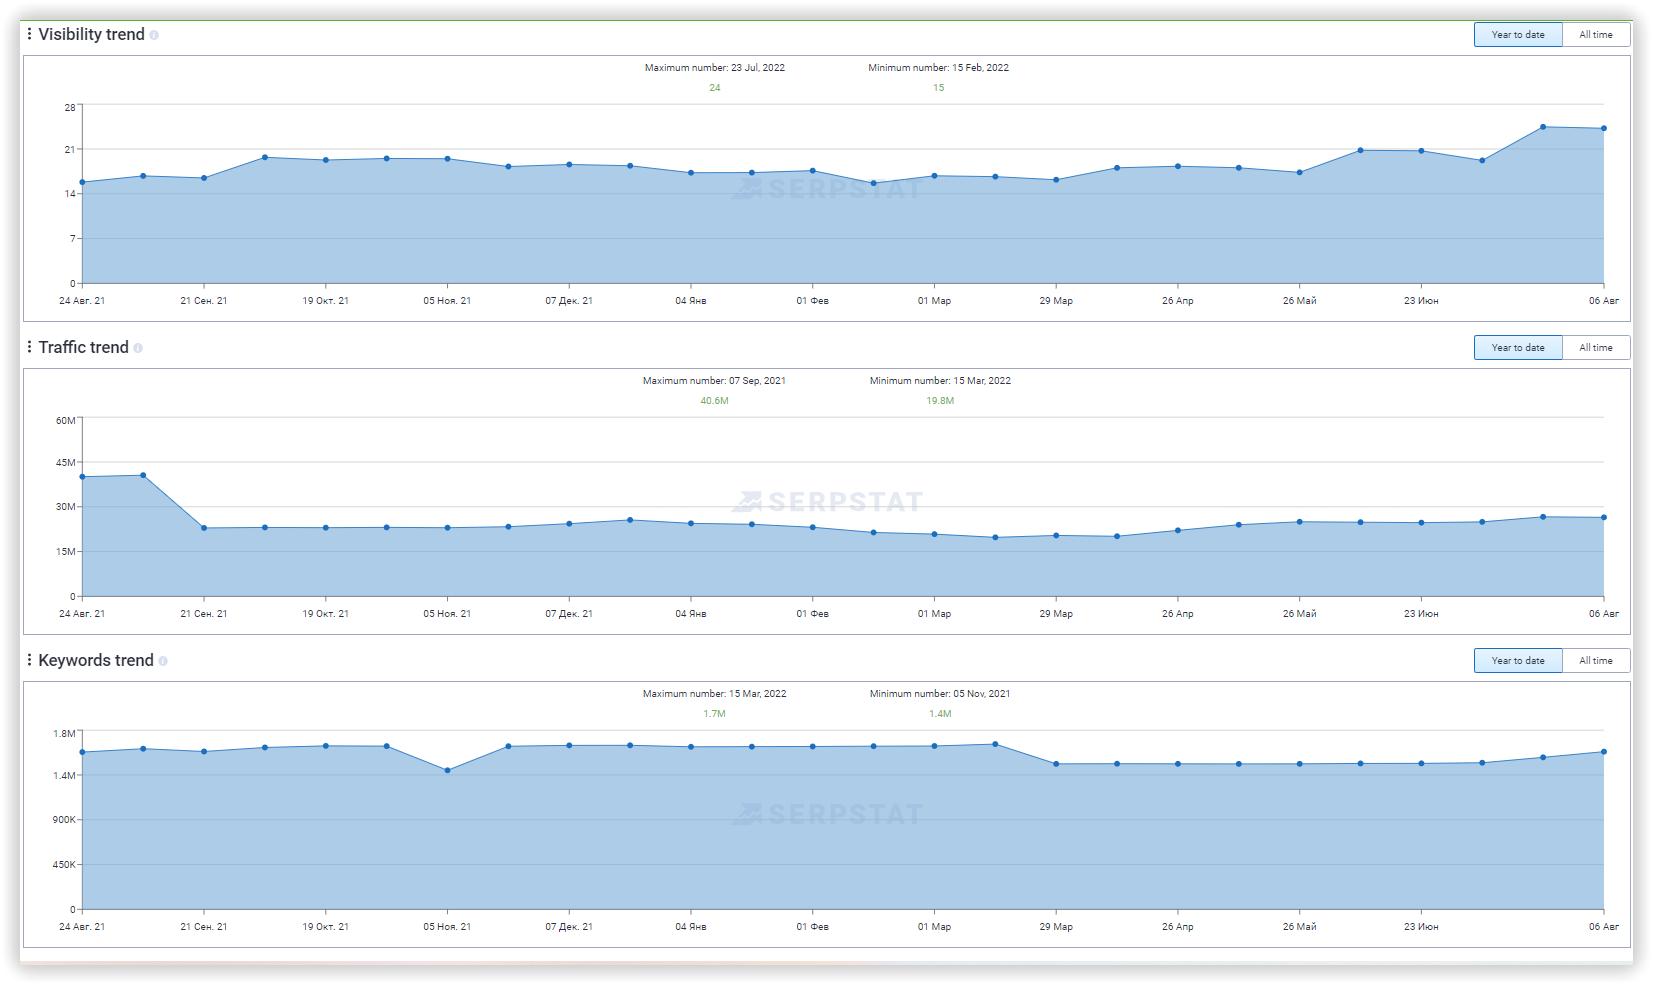The width and height of the screenshot is (1653, 985).
Task: Select Year to date on Visibility trend
Action: pyautogui.click(x=1517, y=34)
